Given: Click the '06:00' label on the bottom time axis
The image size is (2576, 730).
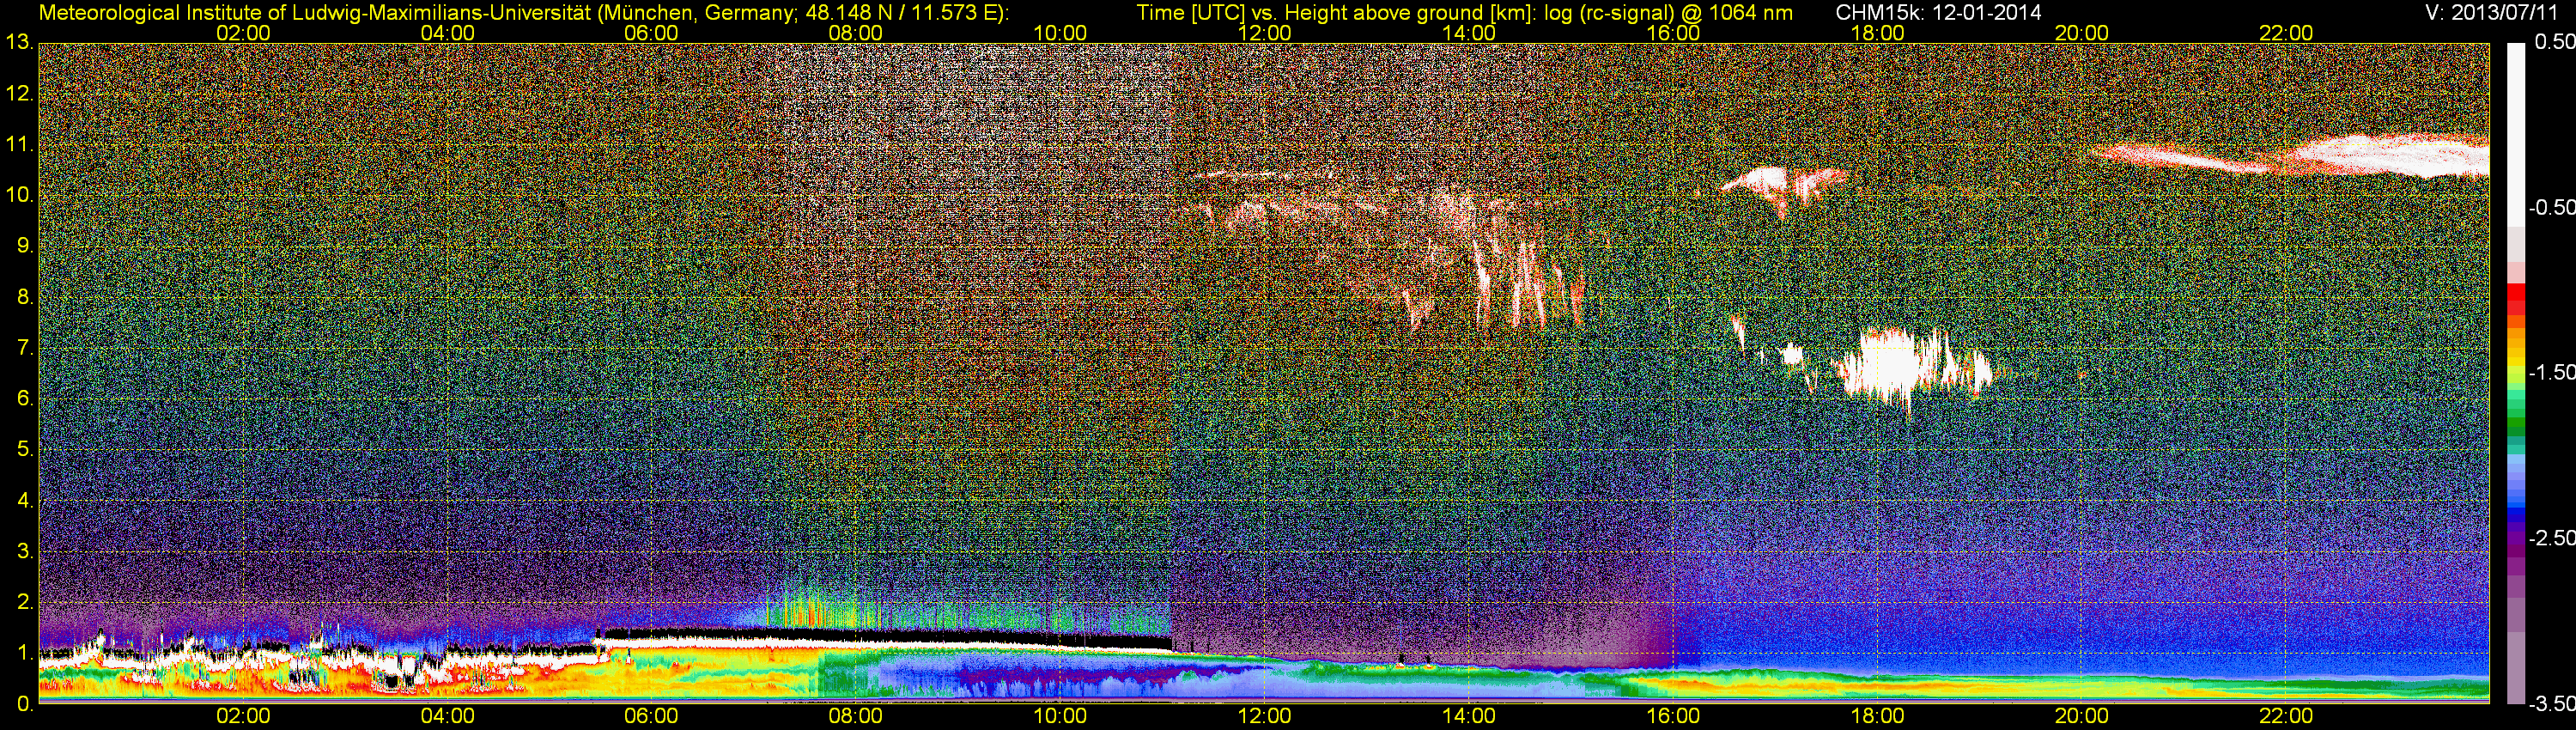Looking at the screenshot, I should click(652, 717).
